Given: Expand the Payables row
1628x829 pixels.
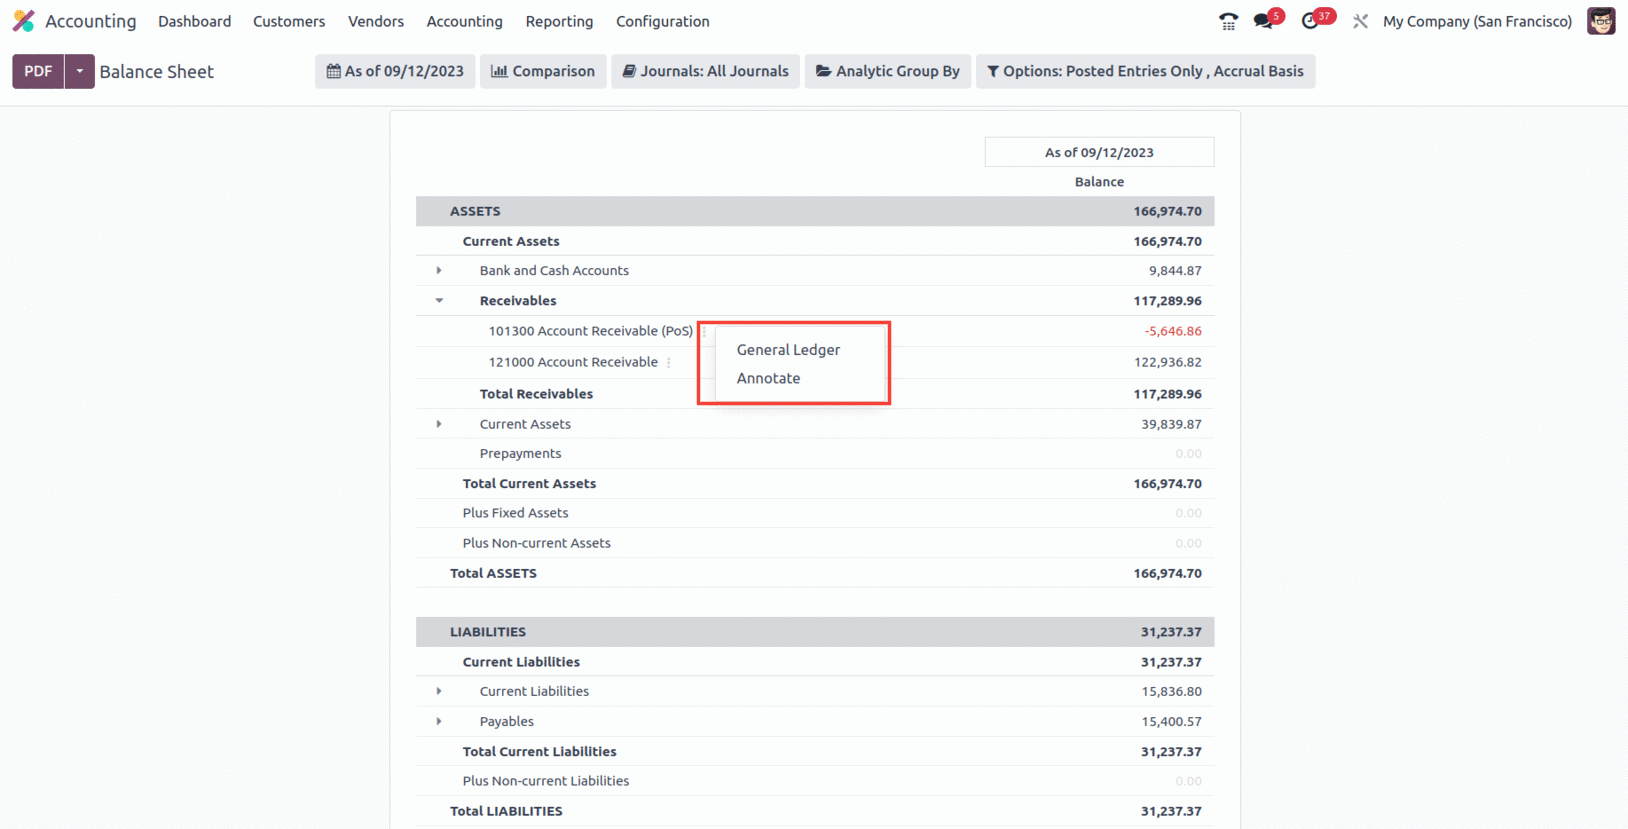Looking at the screenshot, I should coord(439,721).
